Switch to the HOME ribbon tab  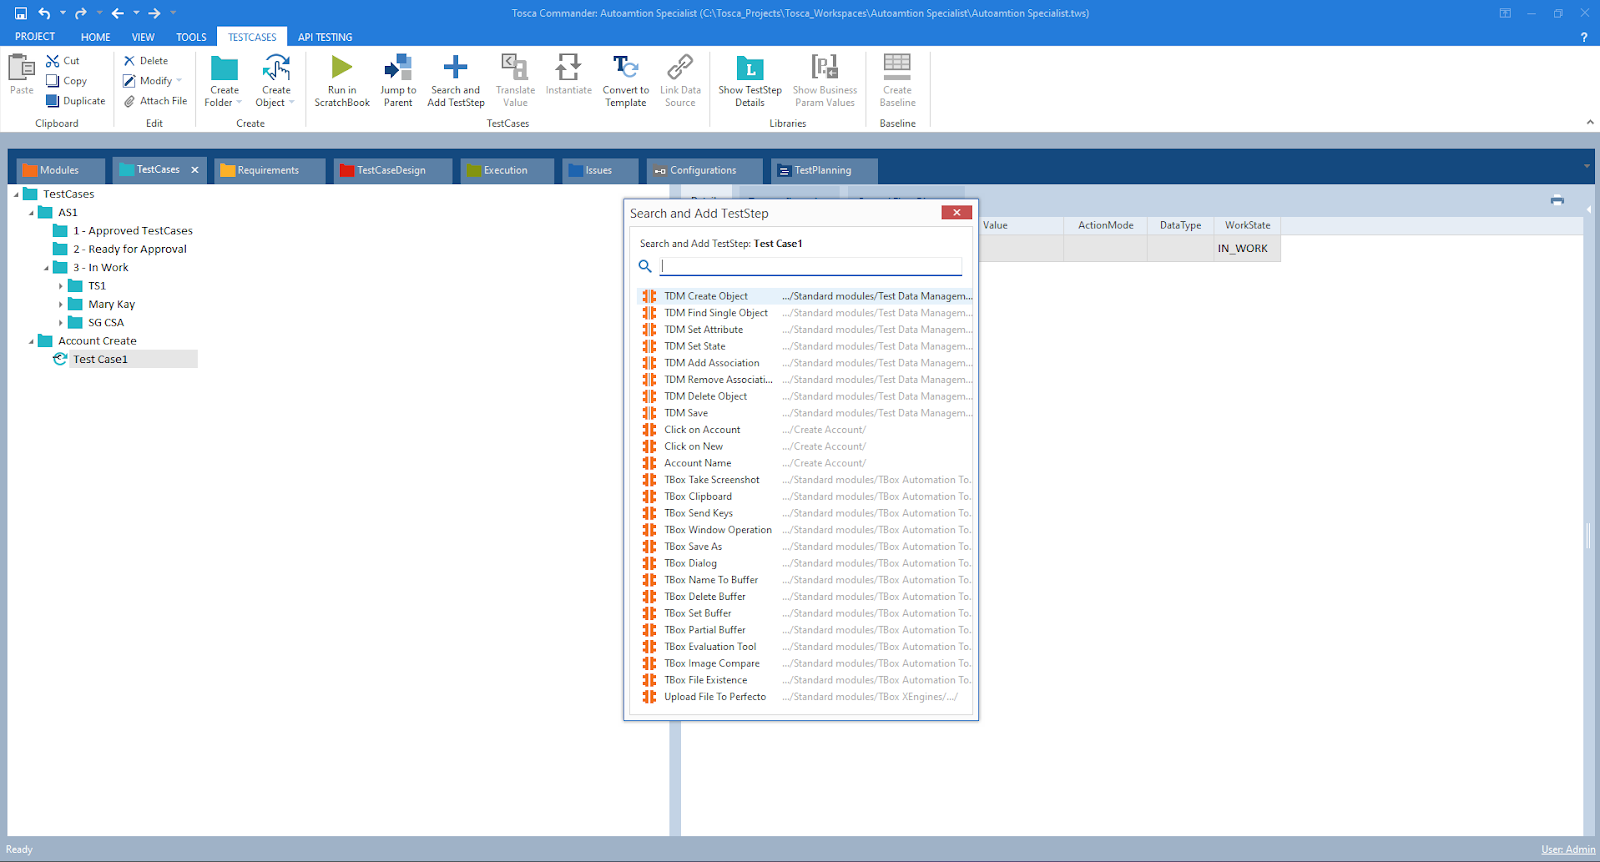coord(96,37)
